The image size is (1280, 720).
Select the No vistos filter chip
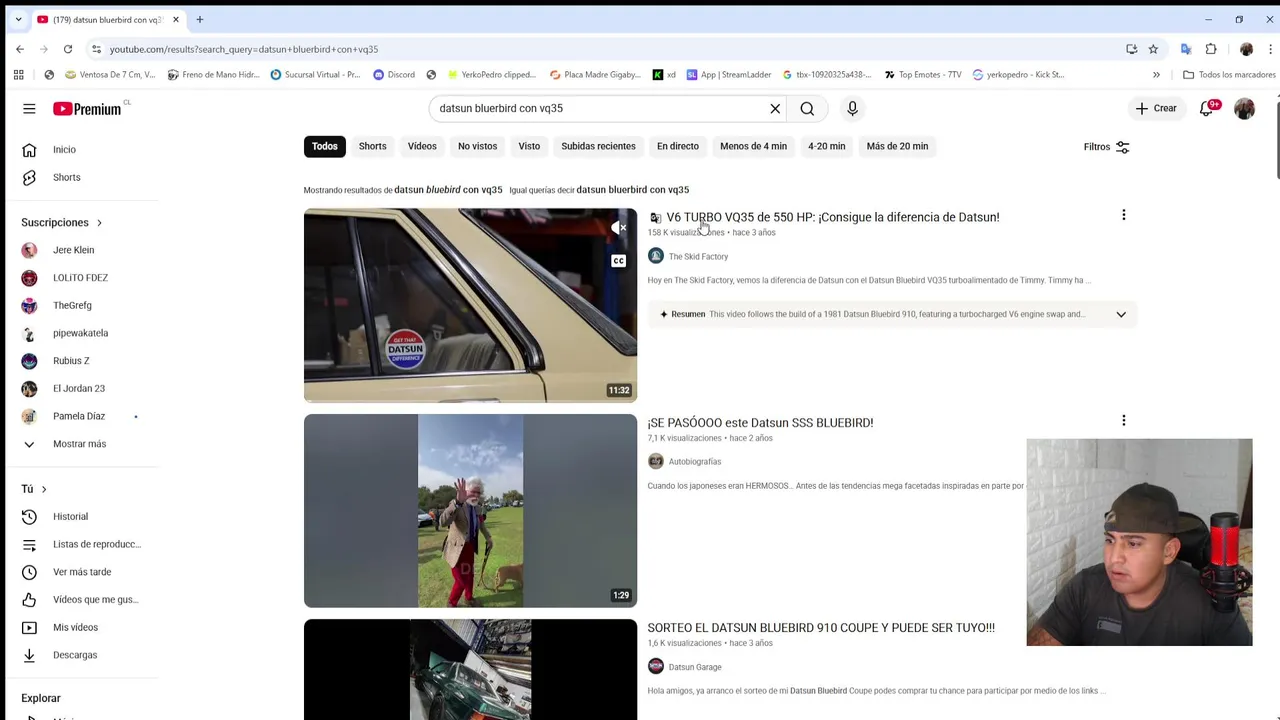pyautogui.click(x=477, y=146)
